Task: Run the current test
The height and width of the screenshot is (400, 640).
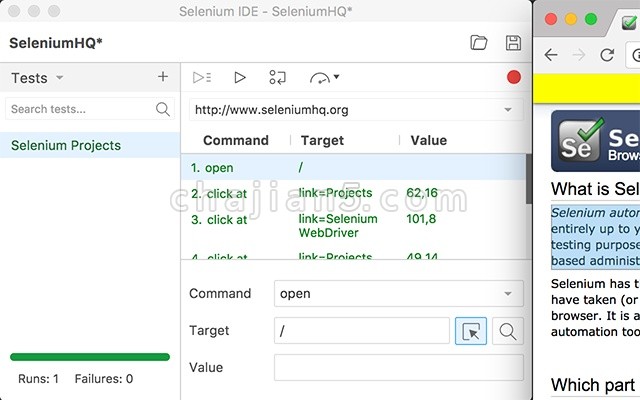Action: click(x=240, y=77)
